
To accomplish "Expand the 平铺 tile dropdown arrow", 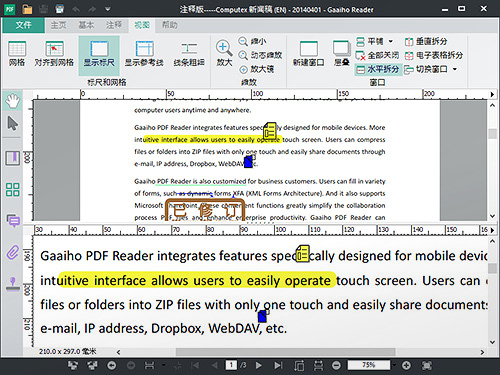I will click(391, 42).
